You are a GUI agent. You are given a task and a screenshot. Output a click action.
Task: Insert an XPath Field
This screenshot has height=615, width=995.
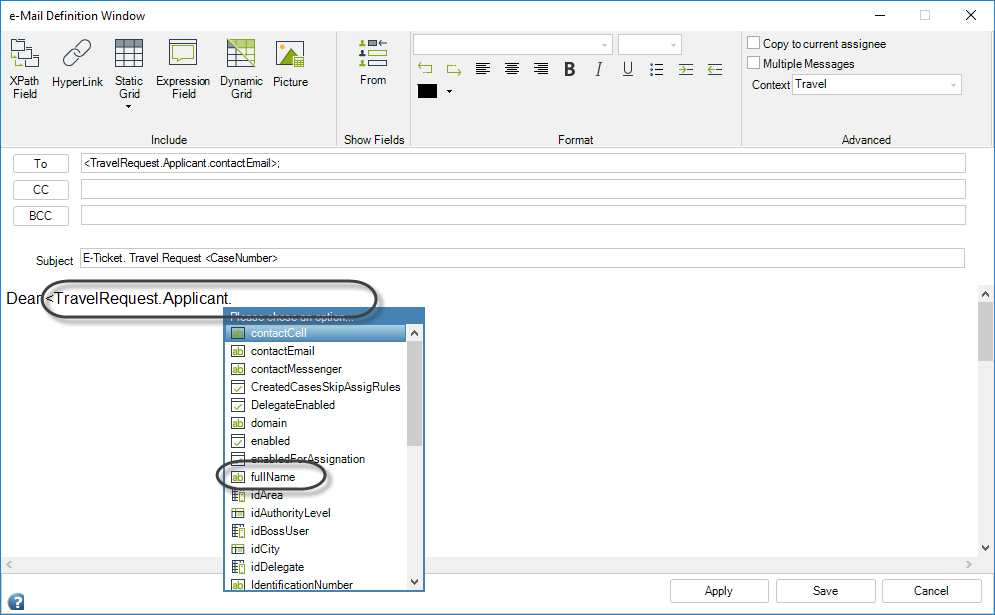pyautogui.click(x=25, y=69)
